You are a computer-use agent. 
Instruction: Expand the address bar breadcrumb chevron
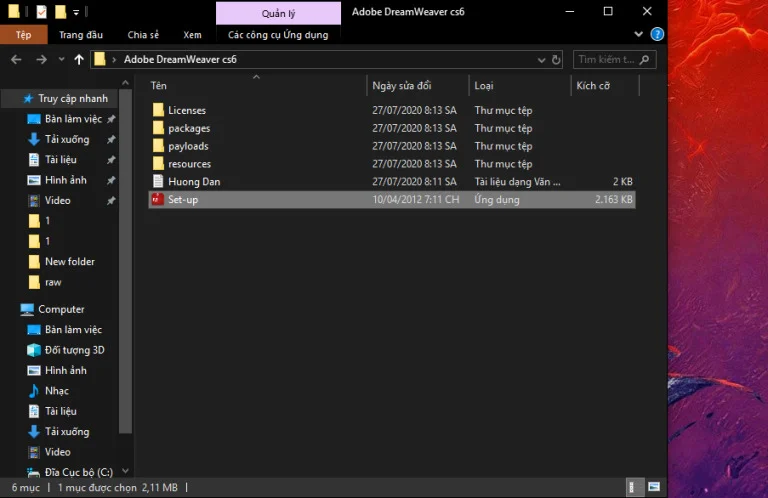coord(114,60)
